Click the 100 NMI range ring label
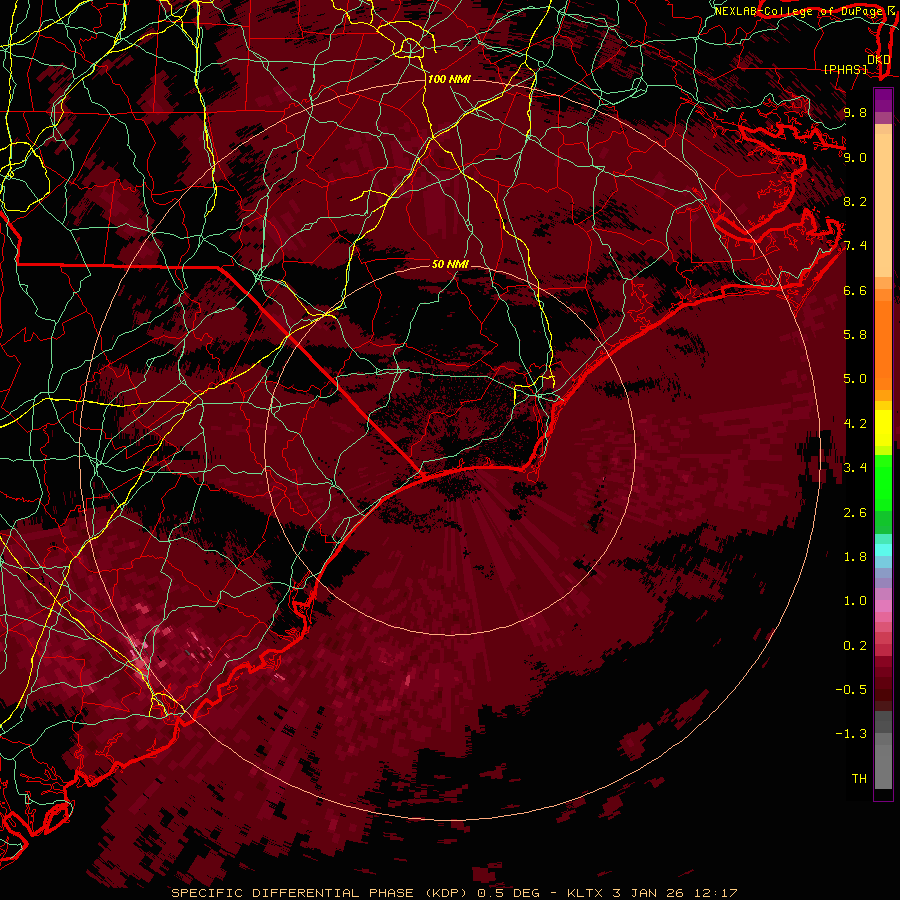The width and height of the screenshot is (900, 900). 449,79
